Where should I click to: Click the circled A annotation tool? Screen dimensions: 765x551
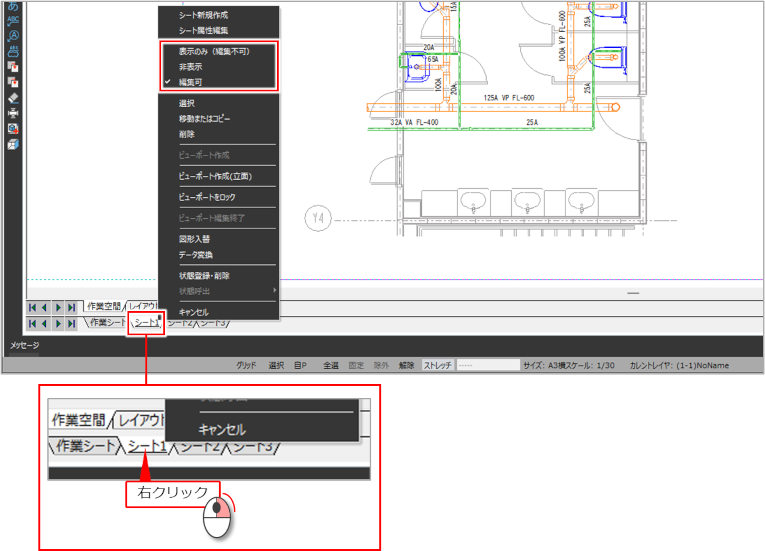[13, 34]
